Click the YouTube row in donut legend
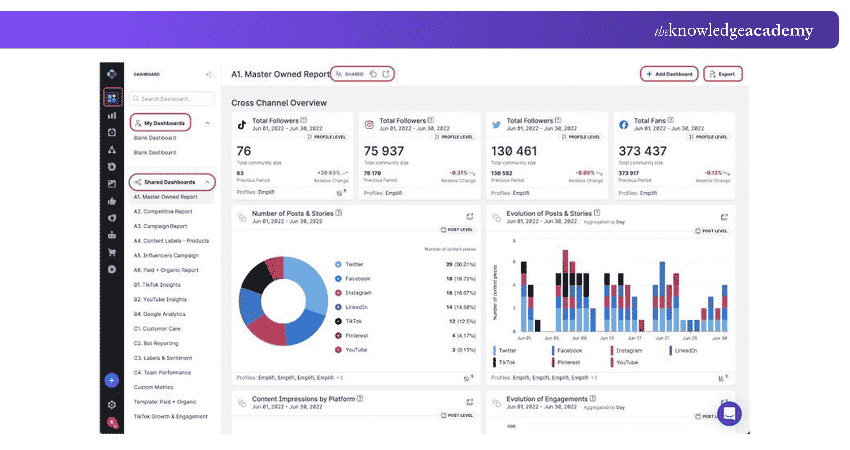The width and height of the screenshot is (850, 450). tap(405, 350)
